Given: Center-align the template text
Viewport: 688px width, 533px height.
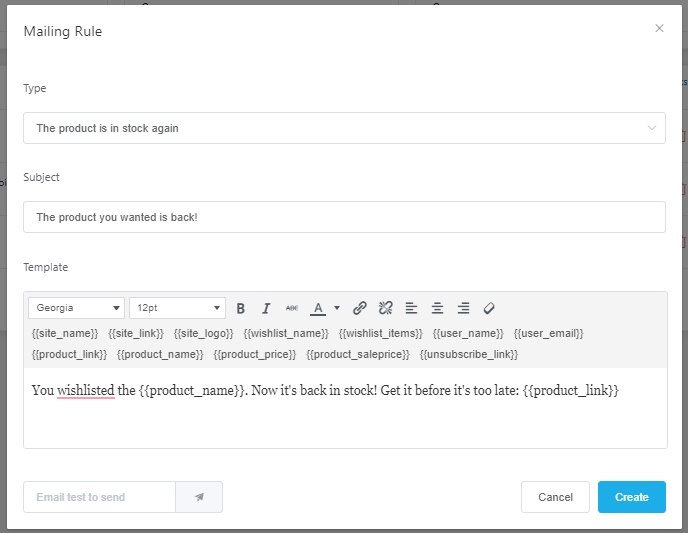Looking at the screenshot, I should pyautogui.click(x=437, y=308).
